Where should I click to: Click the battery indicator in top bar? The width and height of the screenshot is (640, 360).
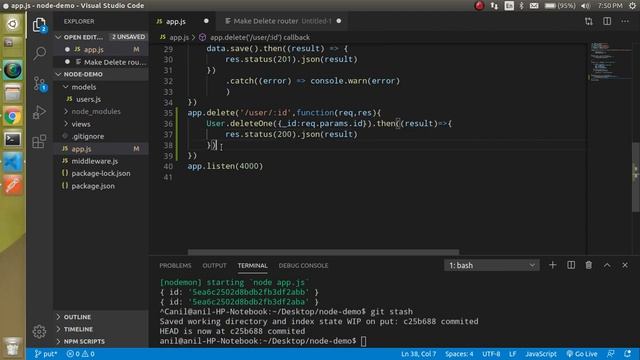coord(560,6)
